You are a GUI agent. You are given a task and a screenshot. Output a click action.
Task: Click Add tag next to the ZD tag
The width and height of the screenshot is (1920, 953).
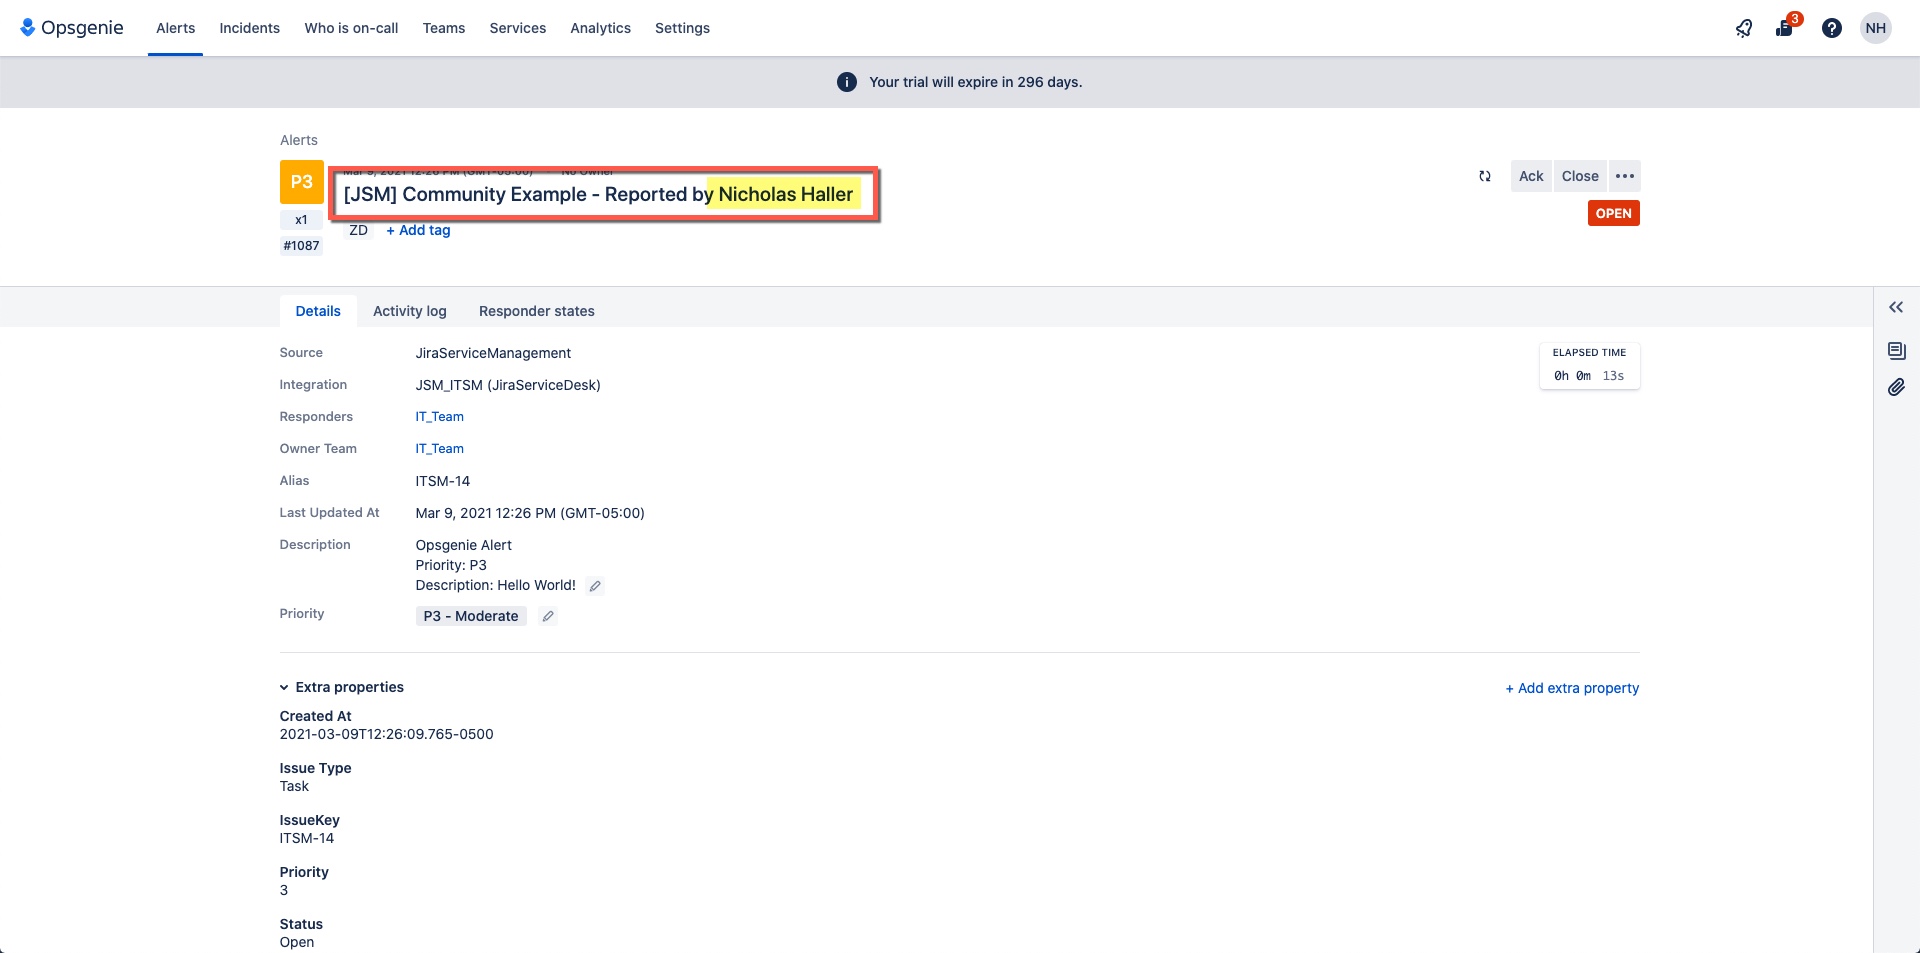417,230
